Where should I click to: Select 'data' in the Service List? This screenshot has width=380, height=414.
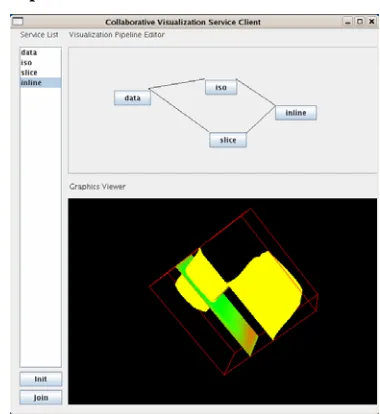point(40,53)
